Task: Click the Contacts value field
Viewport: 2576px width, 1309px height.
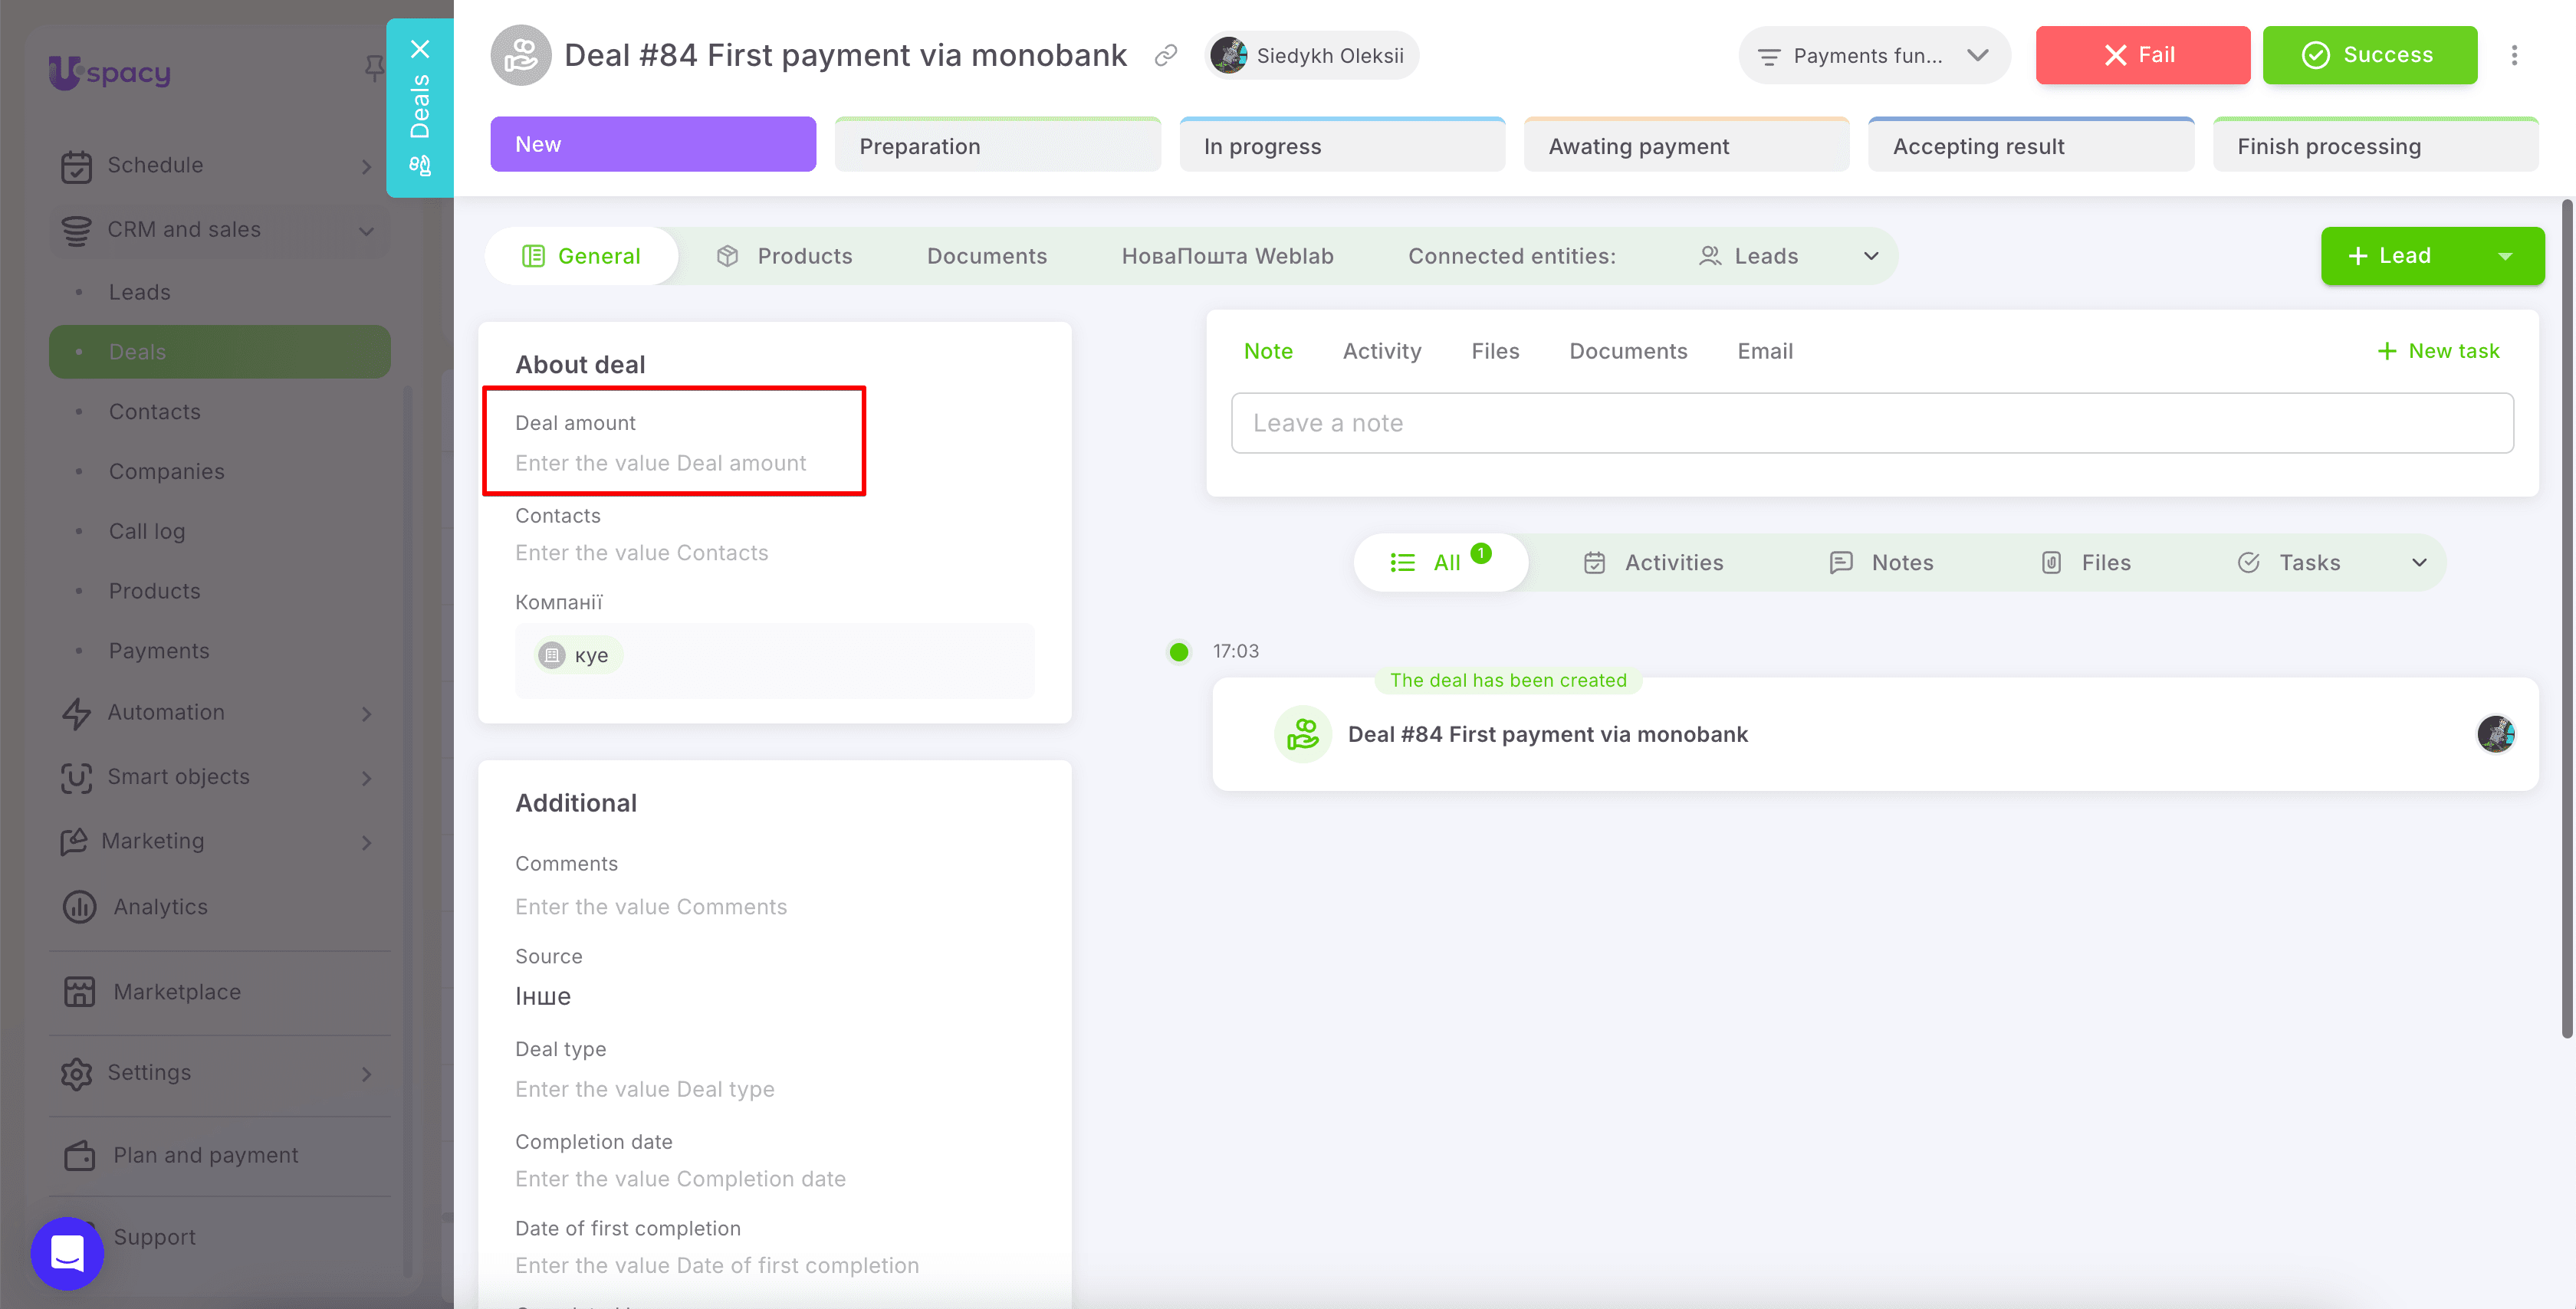Action: pos(642,553)
